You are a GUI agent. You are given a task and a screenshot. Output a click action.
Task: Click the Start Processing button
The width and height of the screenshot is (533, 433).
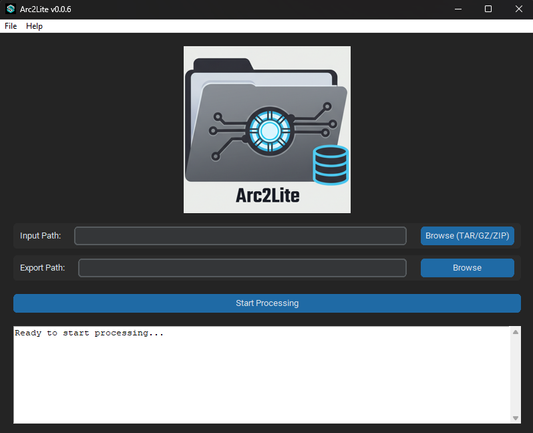(267, 303)
